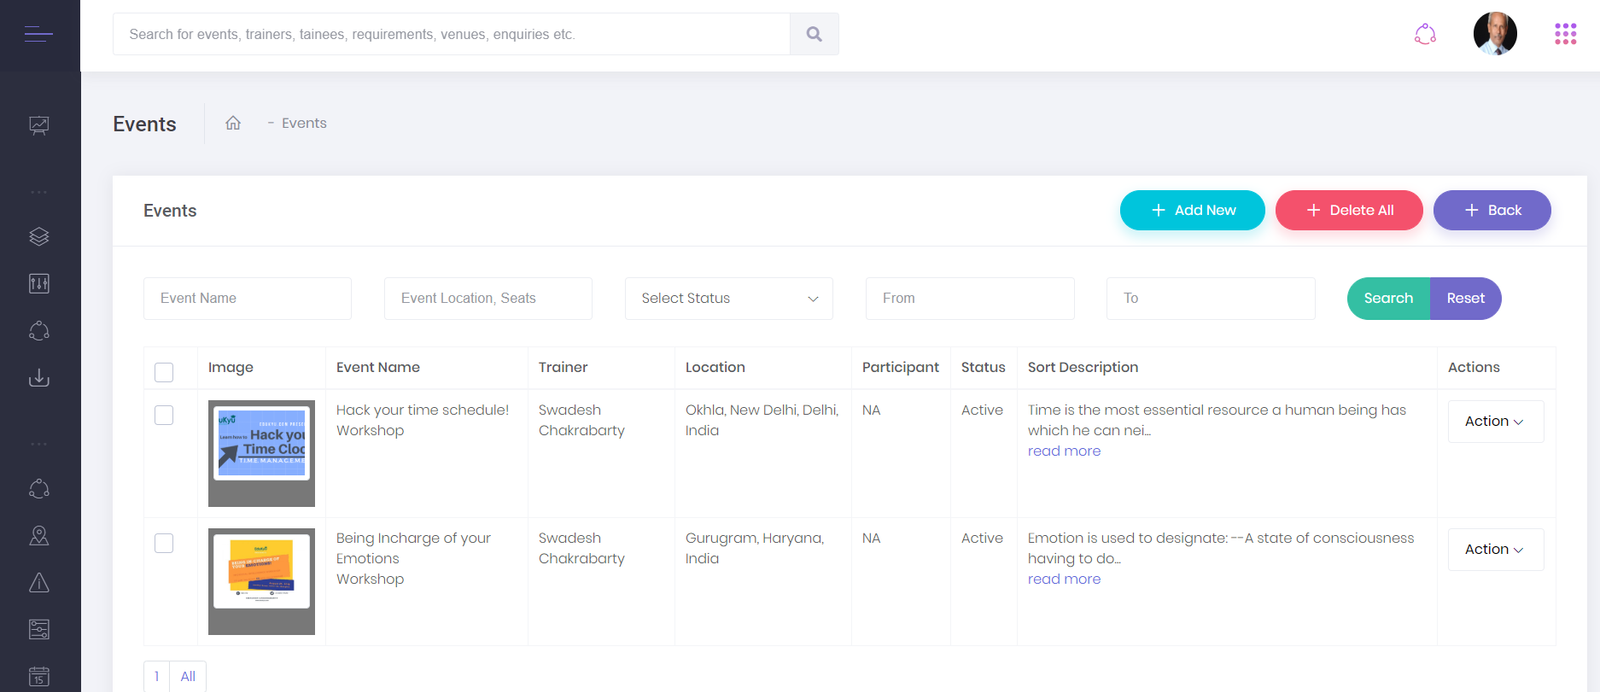Select checkbox for Being Incharge of your Emotions
Screen dimensions: 1600x692
(164, 543)
